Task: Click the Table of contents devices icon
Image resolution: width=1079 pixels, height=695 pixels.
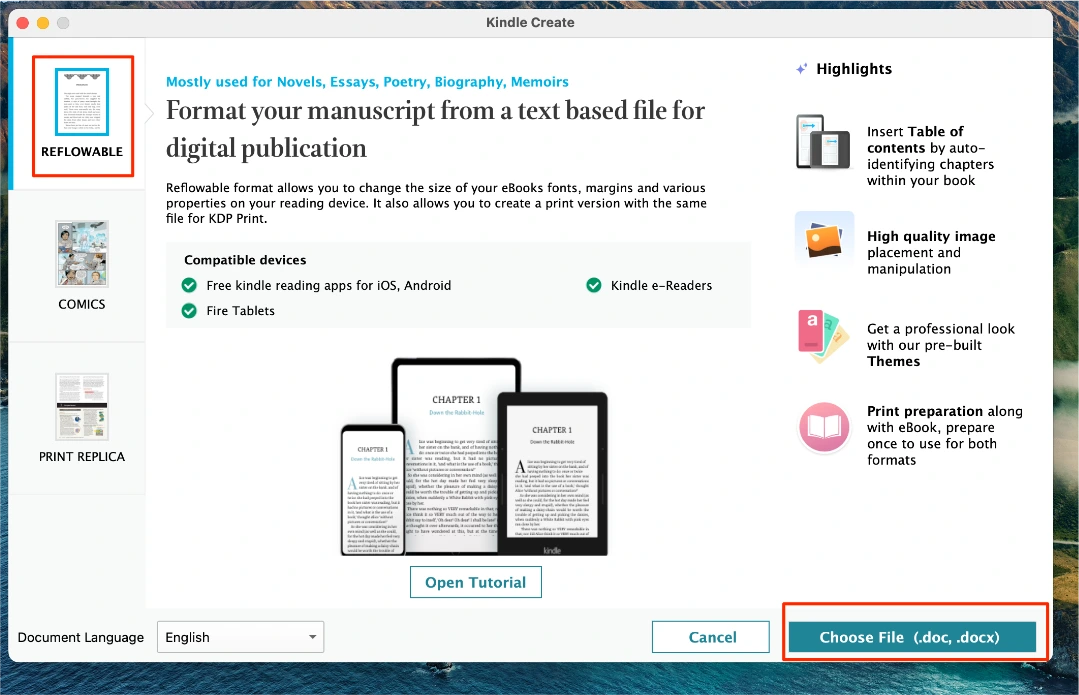Action: click(823, 142)
